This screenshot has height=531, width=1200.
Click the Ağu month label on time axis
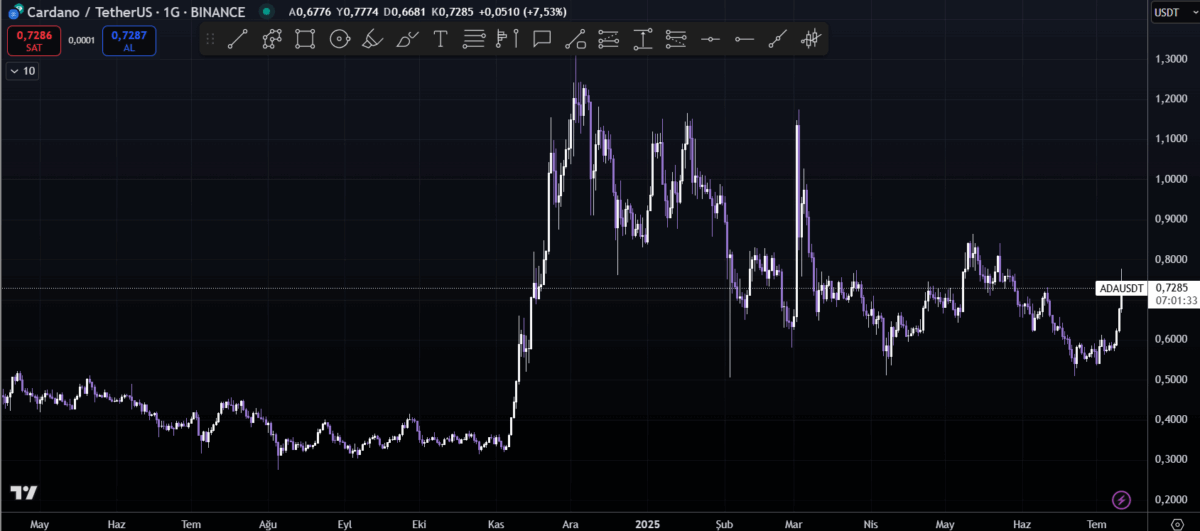pos(267,523)
